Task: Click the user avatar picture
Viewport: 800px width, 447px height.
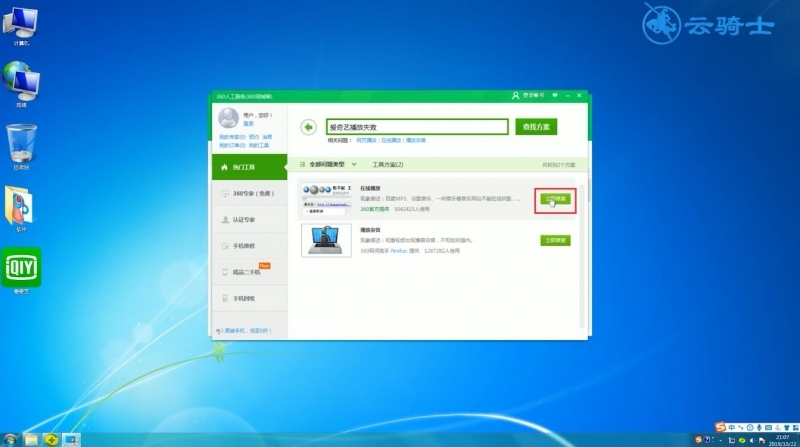Action: [229, 118]
